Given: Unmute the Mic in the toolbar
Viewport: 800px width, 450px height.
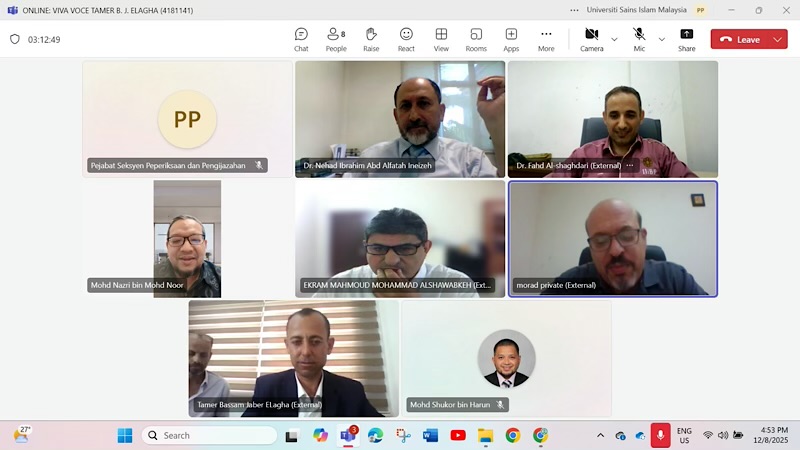Looking at the screenshot, I should click(639, 39).
